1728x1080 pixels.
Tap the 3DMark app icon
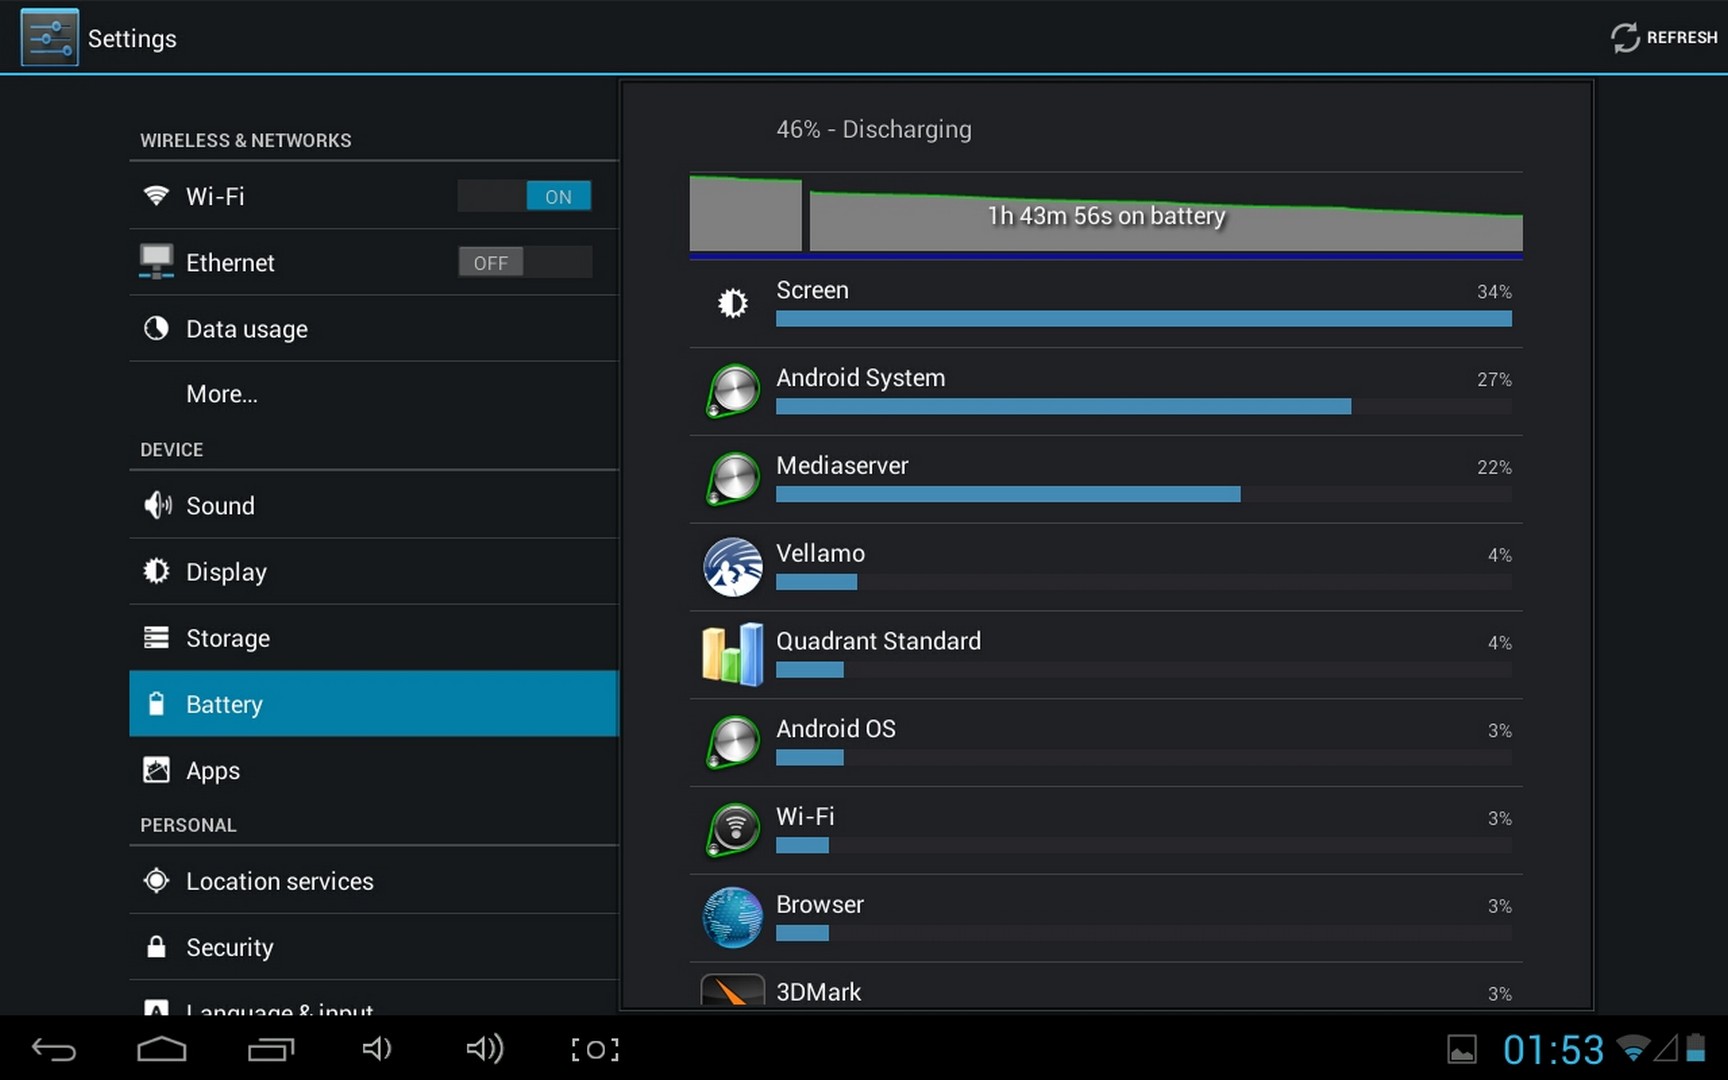[x=733, y=989]
